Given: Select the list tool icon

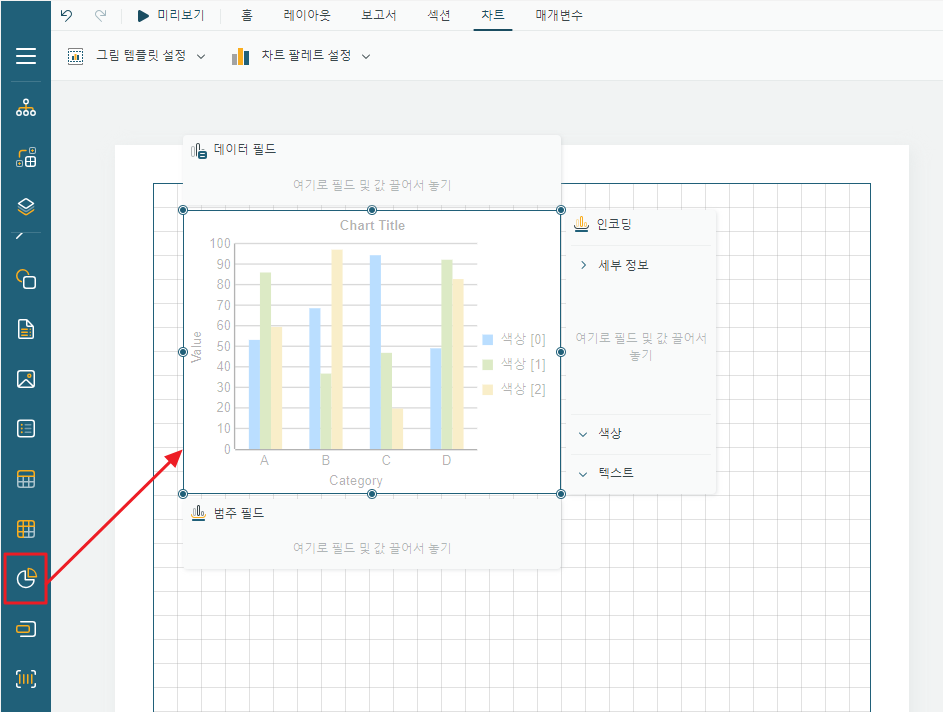Looking at the screenshot, I should (x=26, y=429).
